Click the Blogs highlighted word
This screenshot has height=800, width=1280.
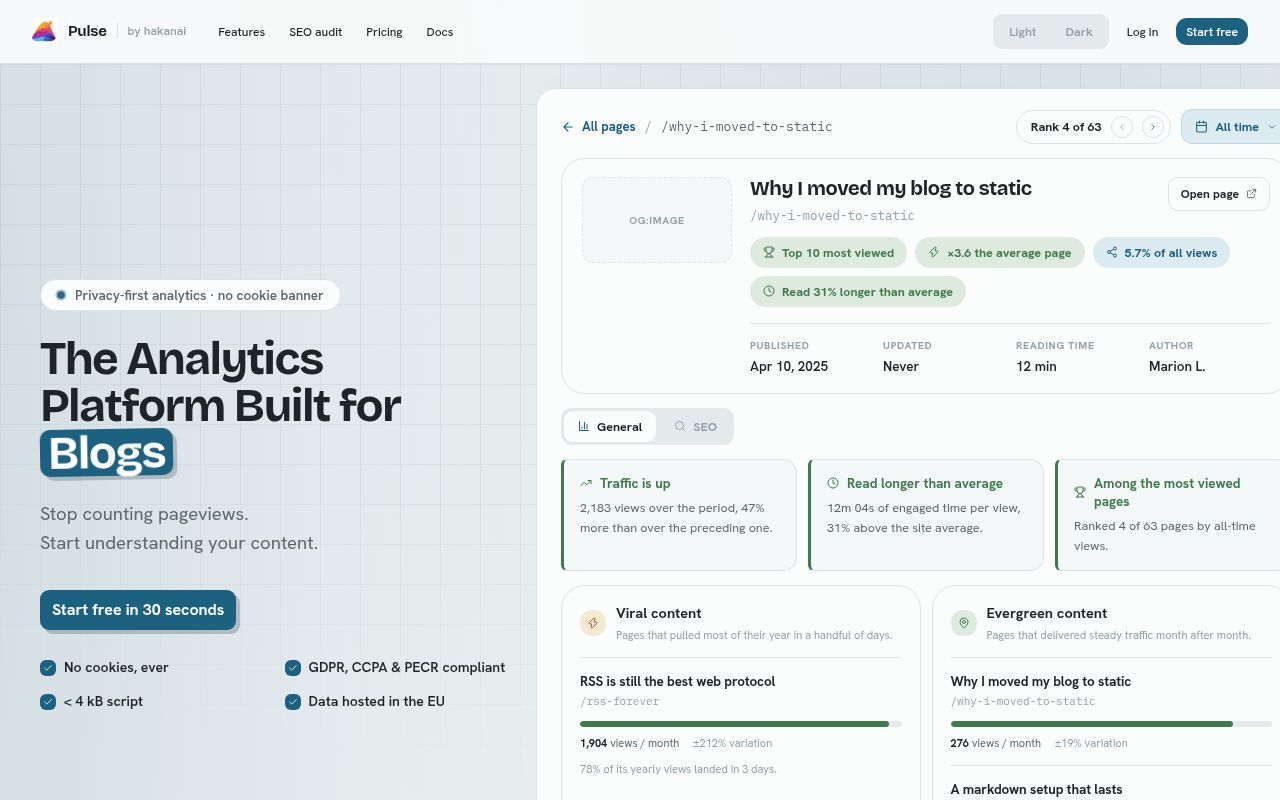[107, 453]
